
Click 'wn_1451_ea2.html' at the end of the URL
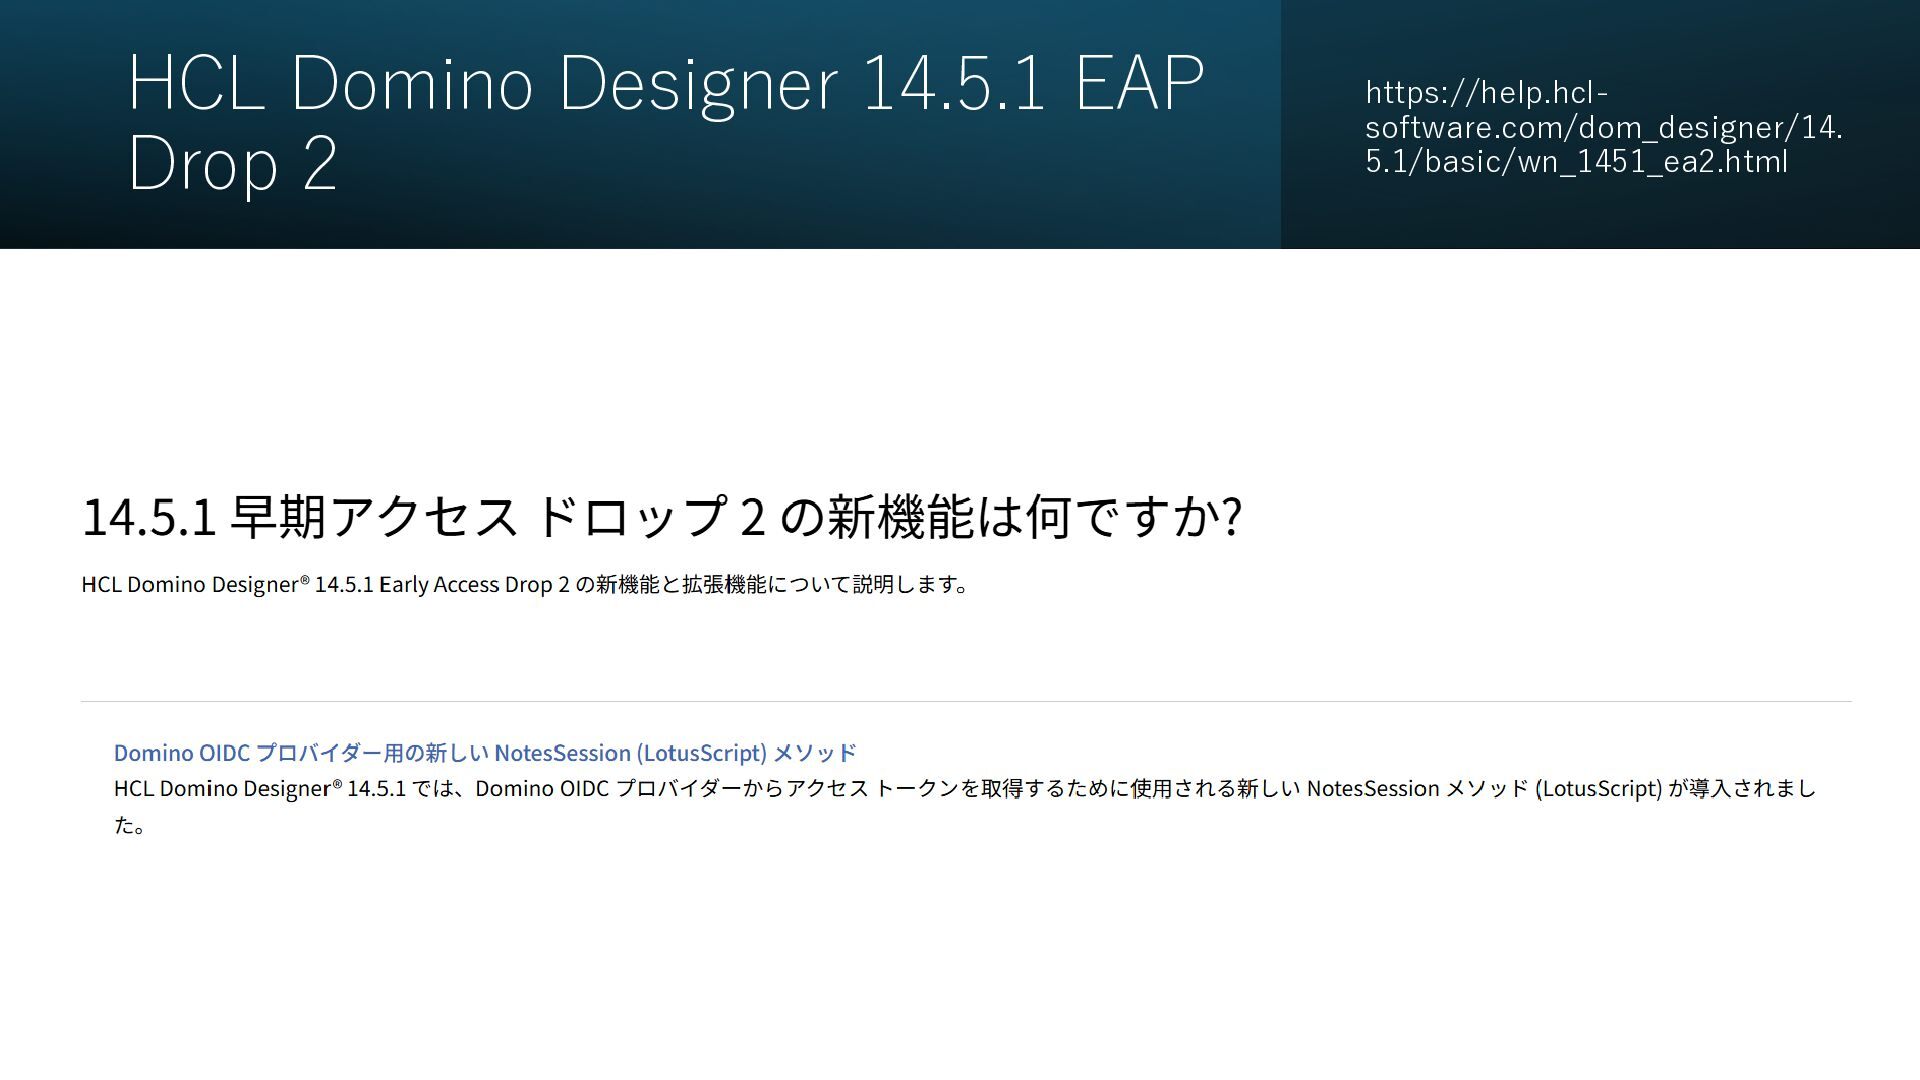click(x=1652, y=162)
